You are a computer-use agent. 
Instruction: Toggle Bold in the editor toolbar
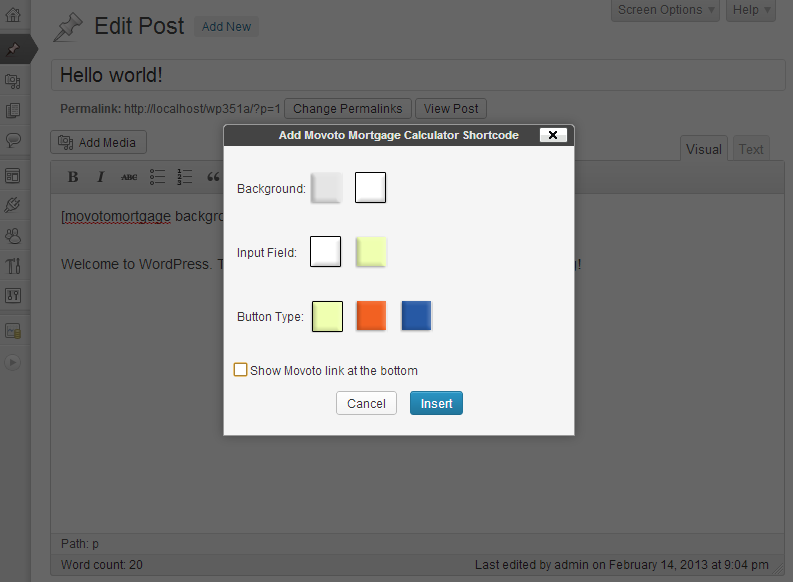click(x=73, y=177)
